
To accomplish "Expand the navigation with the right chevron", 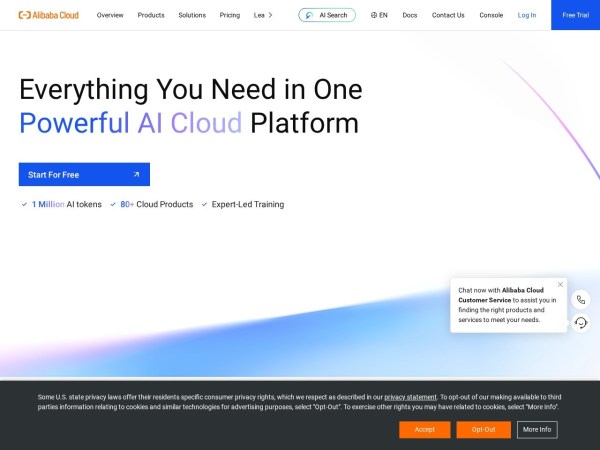I will [270, 15].
